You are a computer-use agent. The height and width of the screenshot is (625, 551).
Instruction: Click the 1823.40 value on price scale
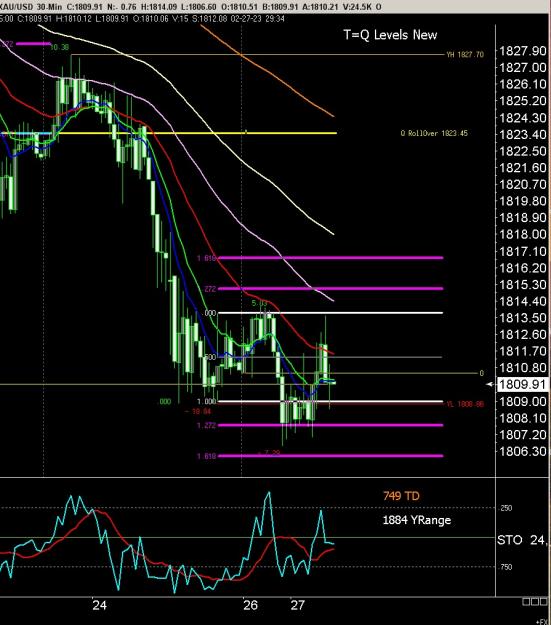523,134
